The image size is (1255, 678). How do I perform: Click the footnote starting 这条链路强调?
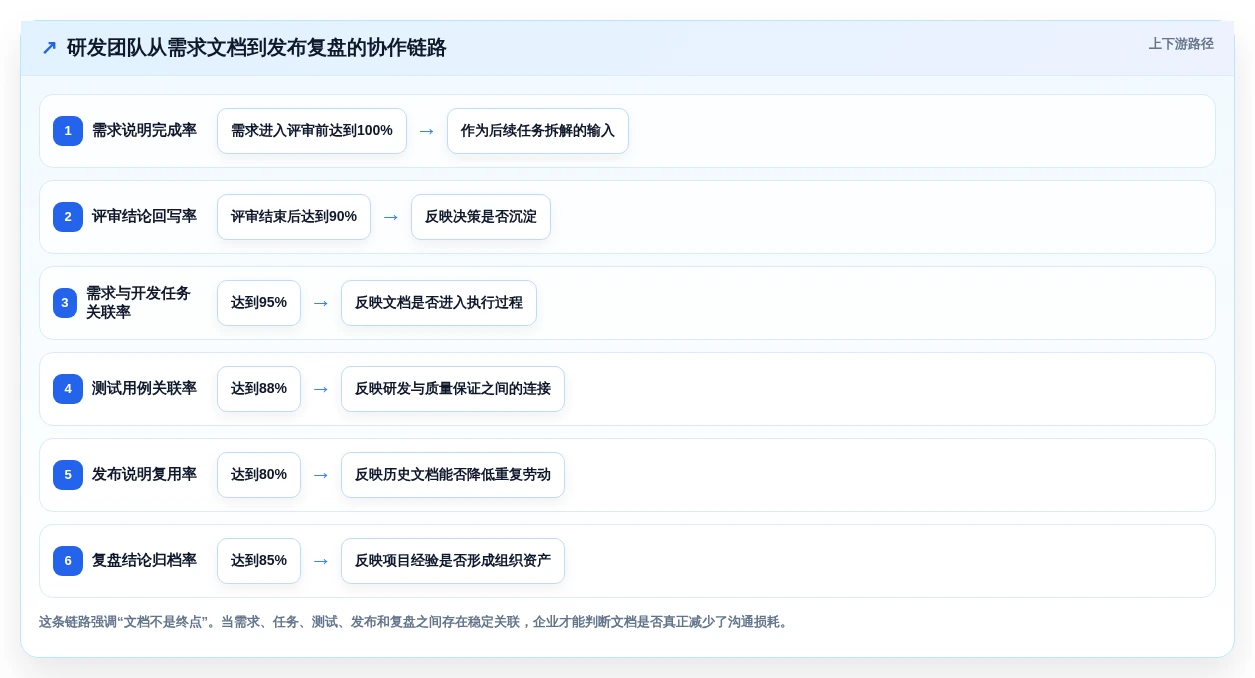[415, 622]
